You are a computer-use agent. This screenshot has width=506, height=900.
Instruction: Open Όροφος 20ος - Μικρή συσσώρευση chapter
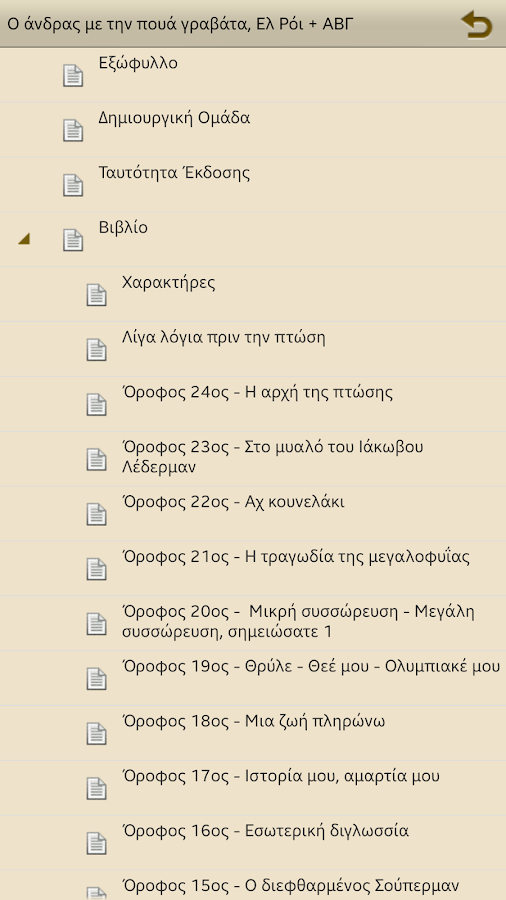[253, 623]
